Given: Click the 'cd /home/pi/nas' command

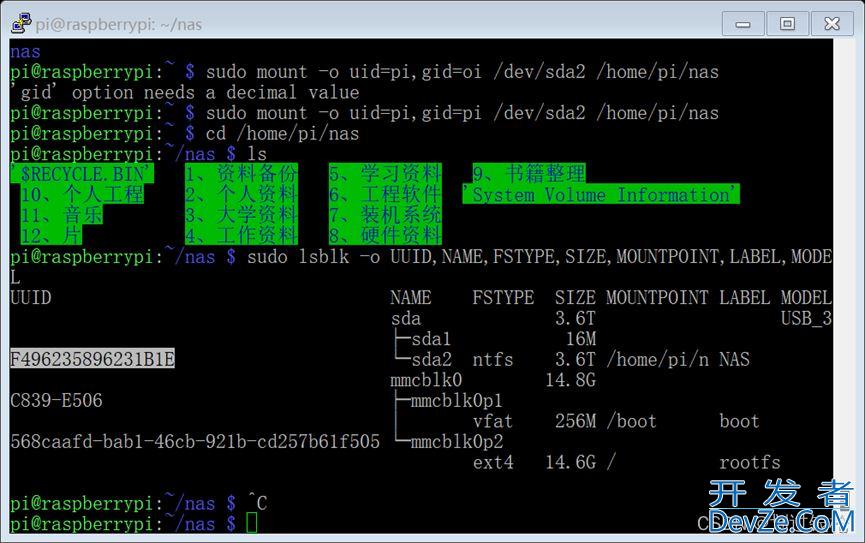Looking at the screenshot, I should click(282, 133).
